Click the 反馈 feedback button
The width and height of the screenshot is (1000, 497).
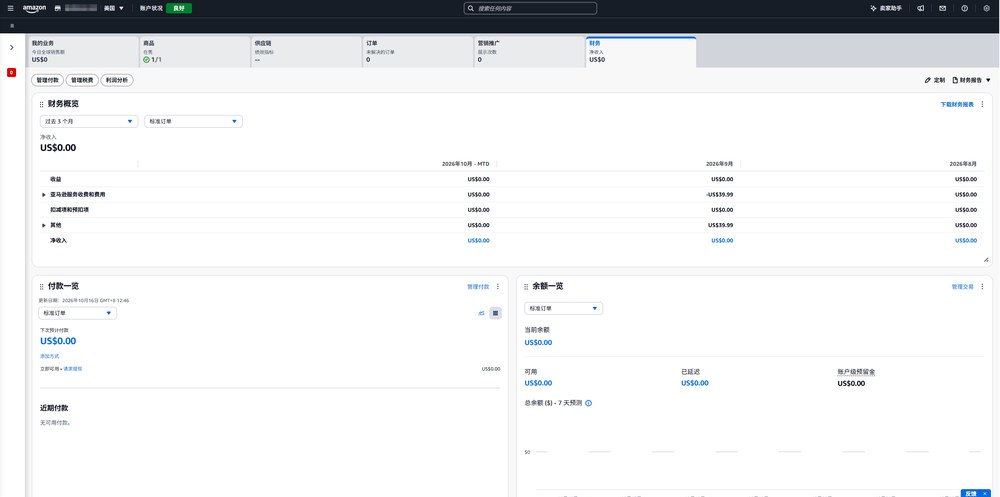(971, 493)
